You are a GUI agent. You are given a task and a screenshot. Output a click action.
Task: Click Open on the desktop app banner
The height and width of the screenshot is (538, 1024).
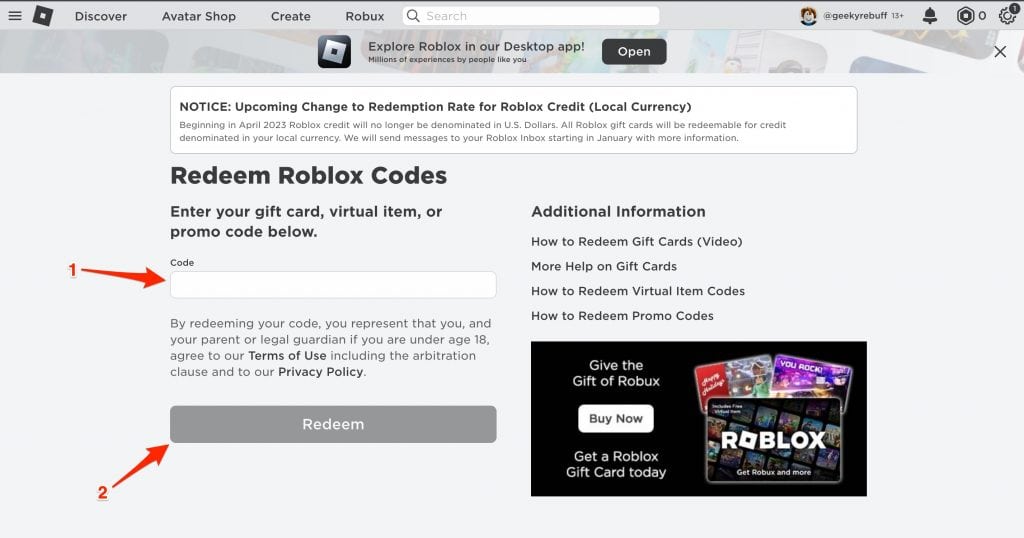point(634,52)
